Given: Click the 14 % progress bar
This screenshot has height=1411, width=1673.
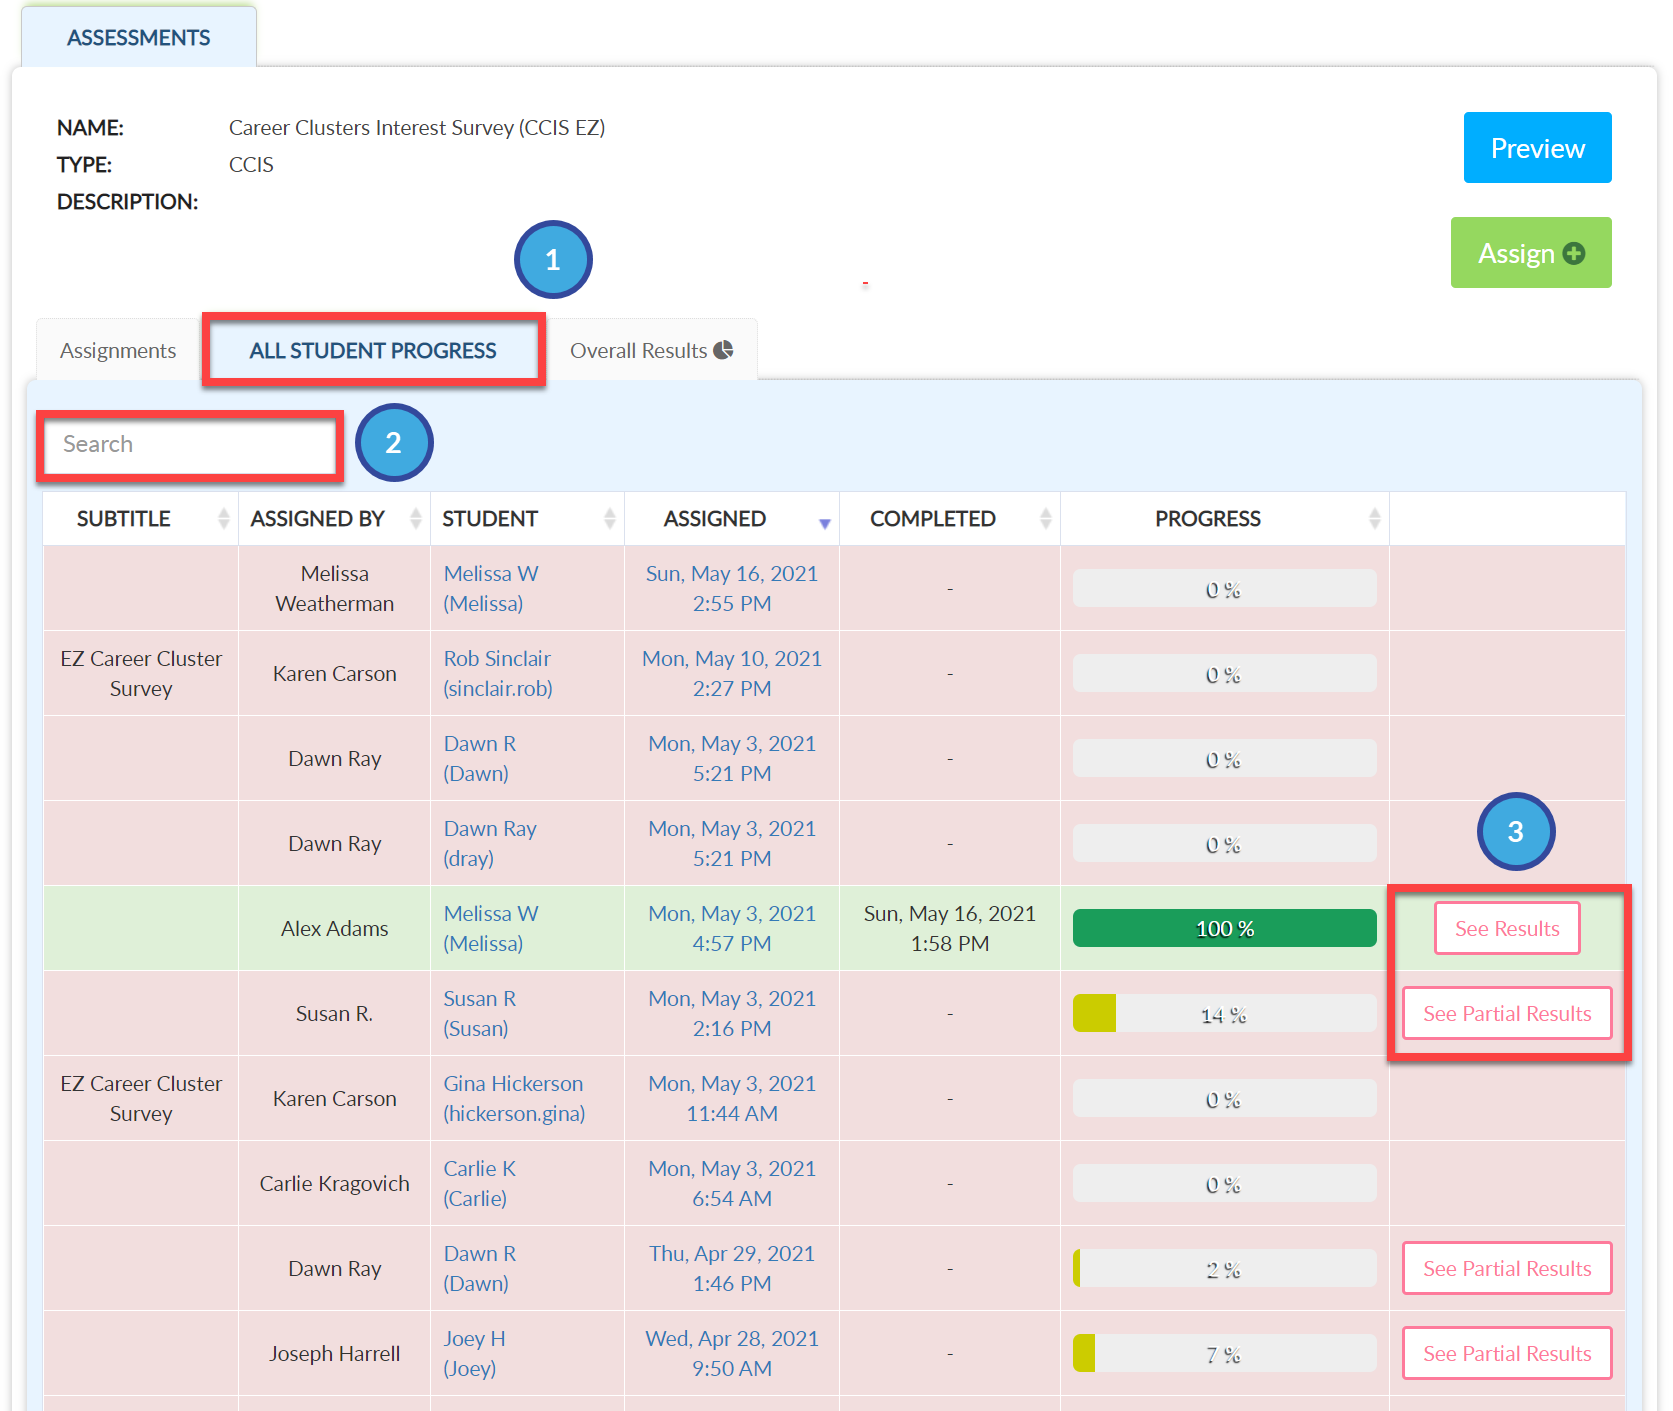Looking at the screenshot, I should (1224, 1013).
